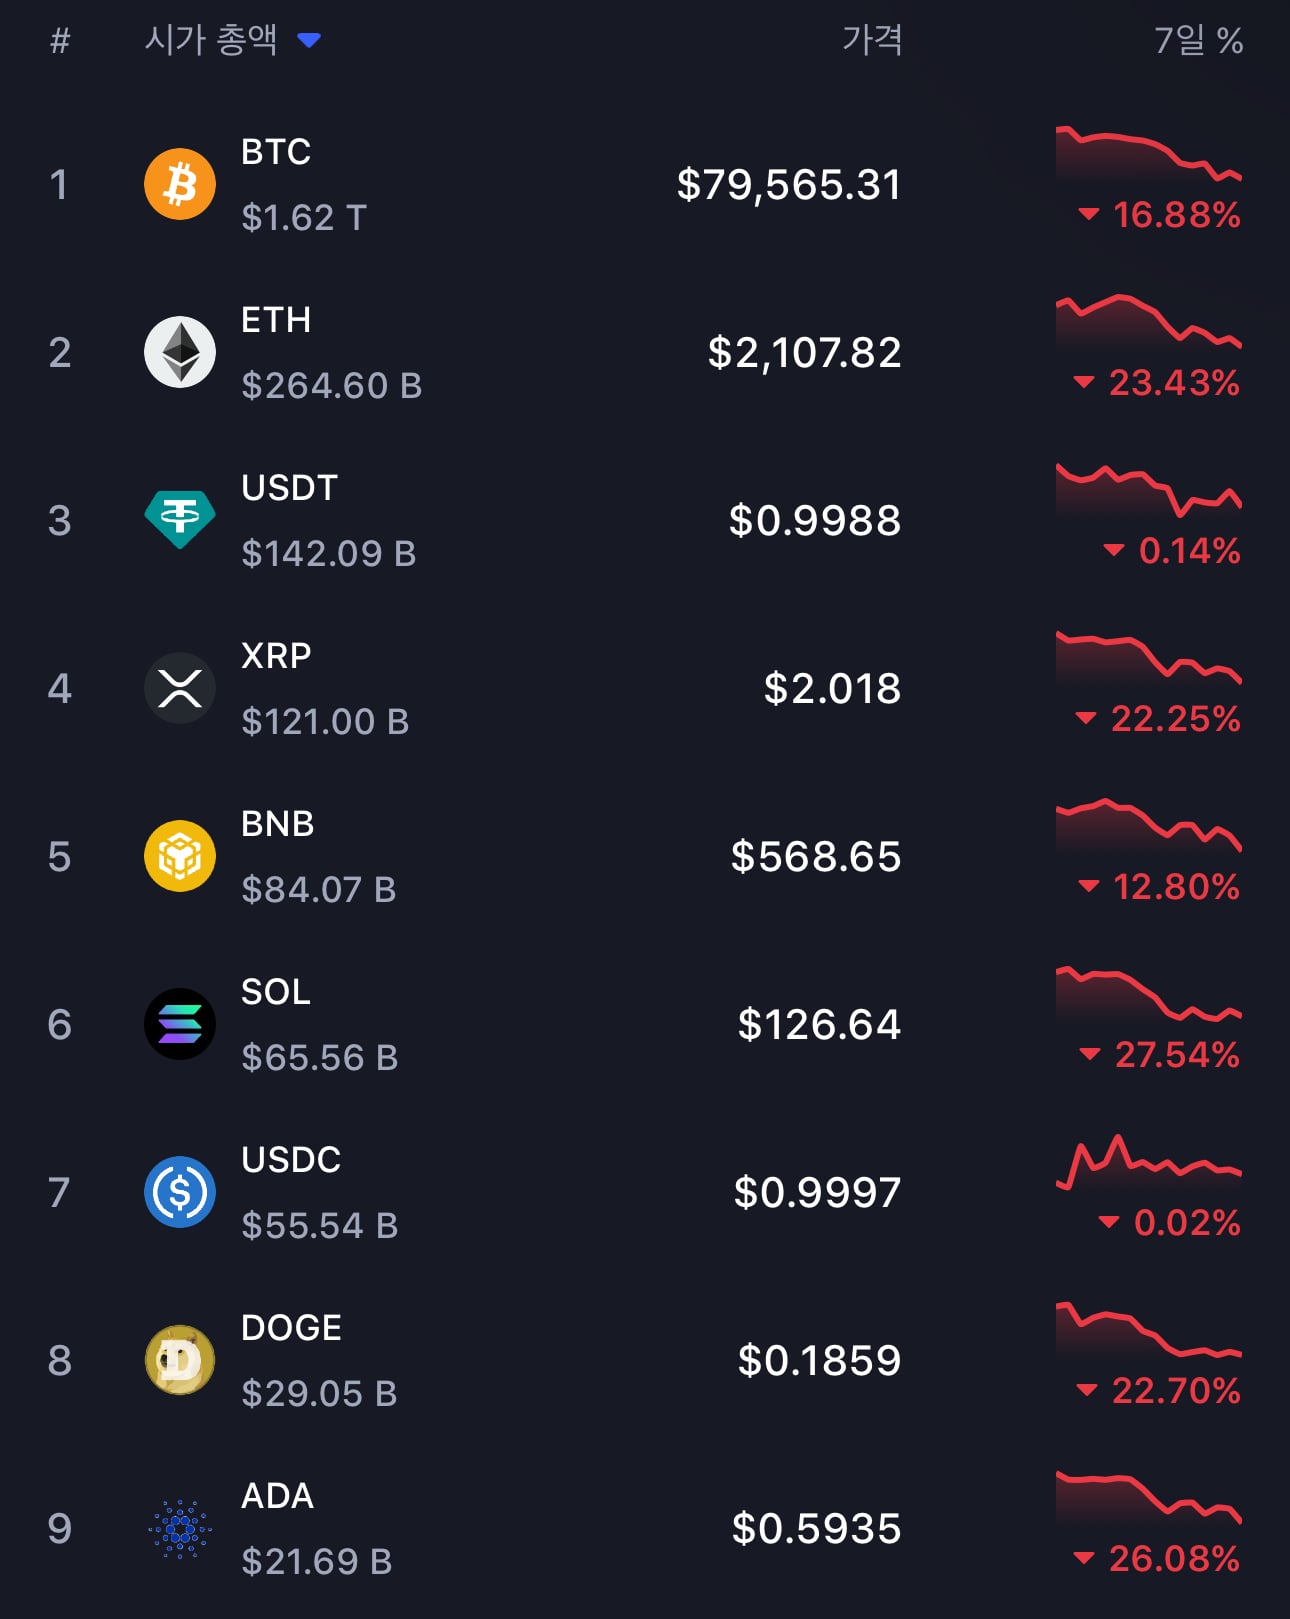
Task: Tap SOL 27.54% weekly change
Action: point(1161,1055)
